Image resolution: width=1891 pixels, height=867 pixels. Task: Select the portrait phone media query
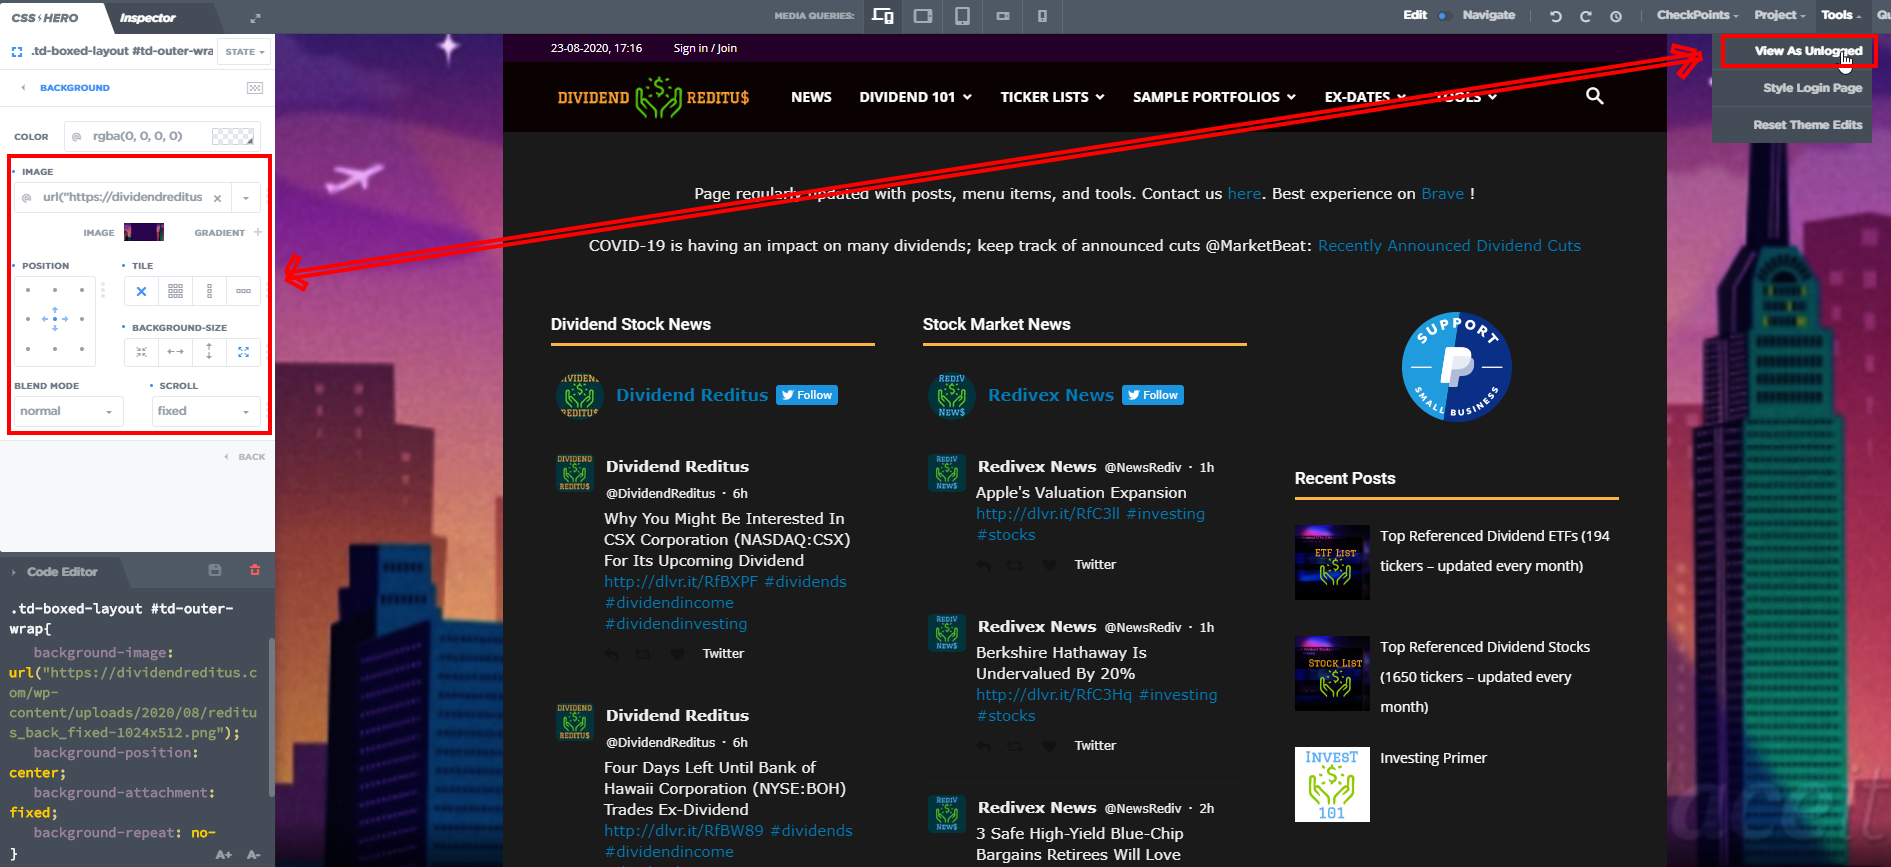(1042, 16)
